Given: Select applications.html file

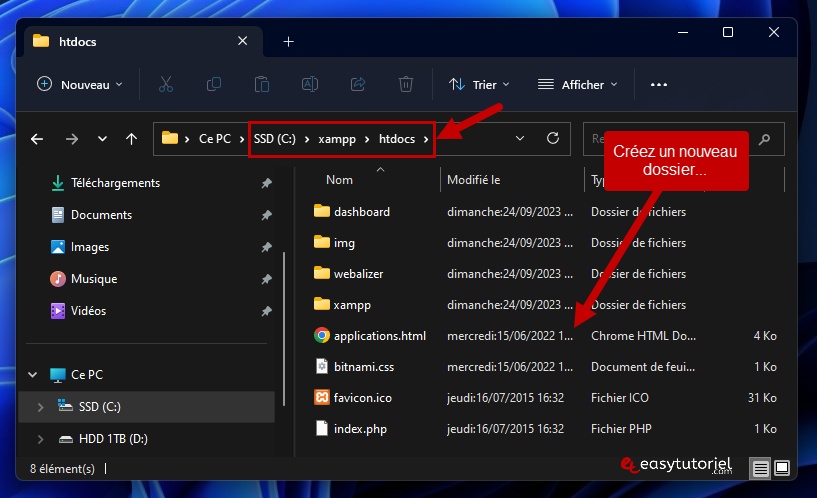Looking at the screenshot, I should [380, 336].
